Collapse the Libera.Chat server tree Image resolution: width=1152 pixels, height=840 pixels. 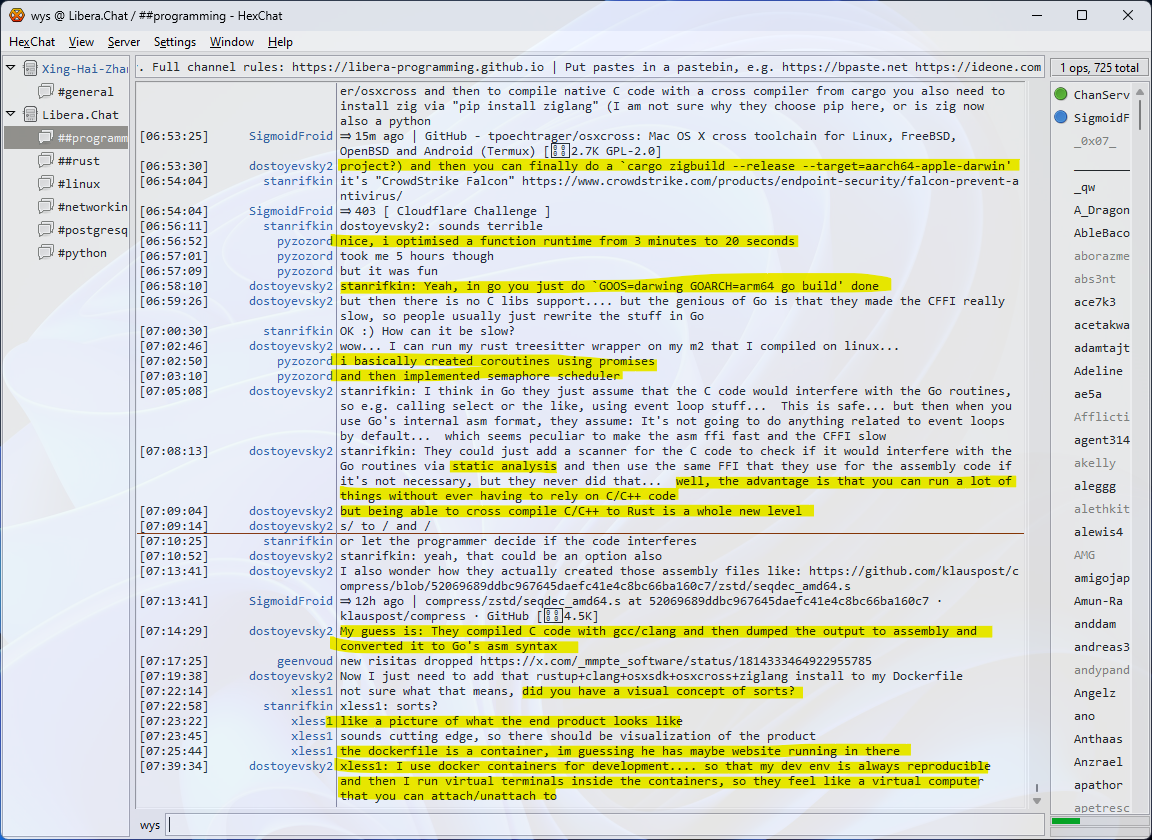tap(11, 114)
